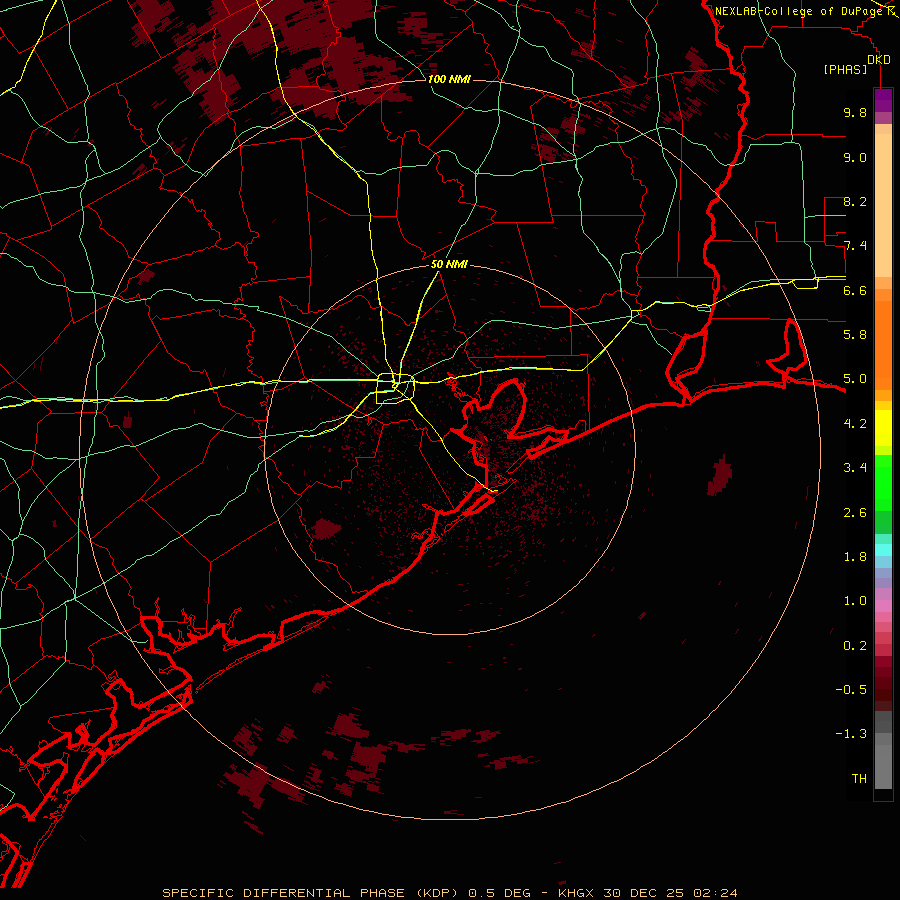
Task: Pick the pink band on color bar
Action: click(883, 606)
